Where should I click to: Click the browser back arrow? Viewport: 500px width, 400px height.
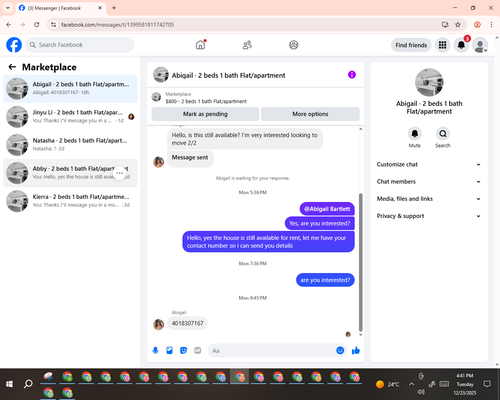coord(9,25)
